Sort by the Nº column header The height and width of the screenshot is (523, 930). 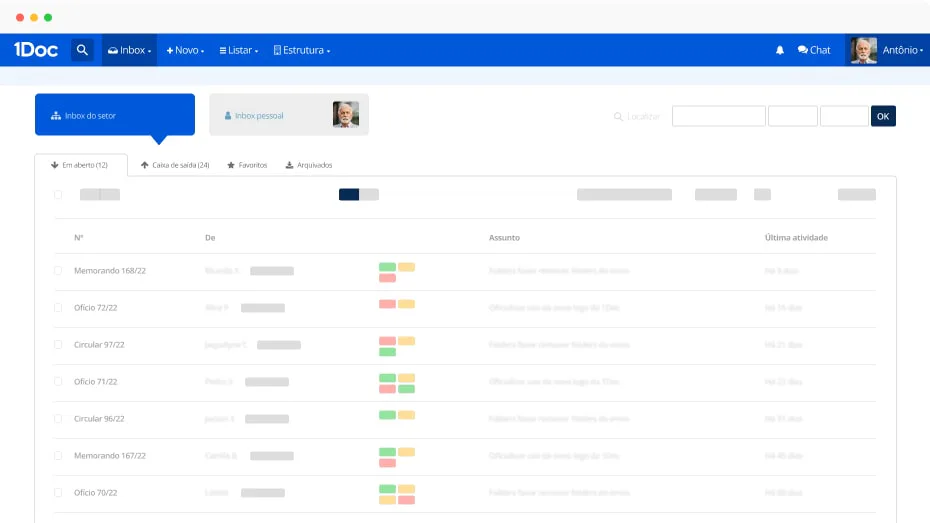click(78, 237)
